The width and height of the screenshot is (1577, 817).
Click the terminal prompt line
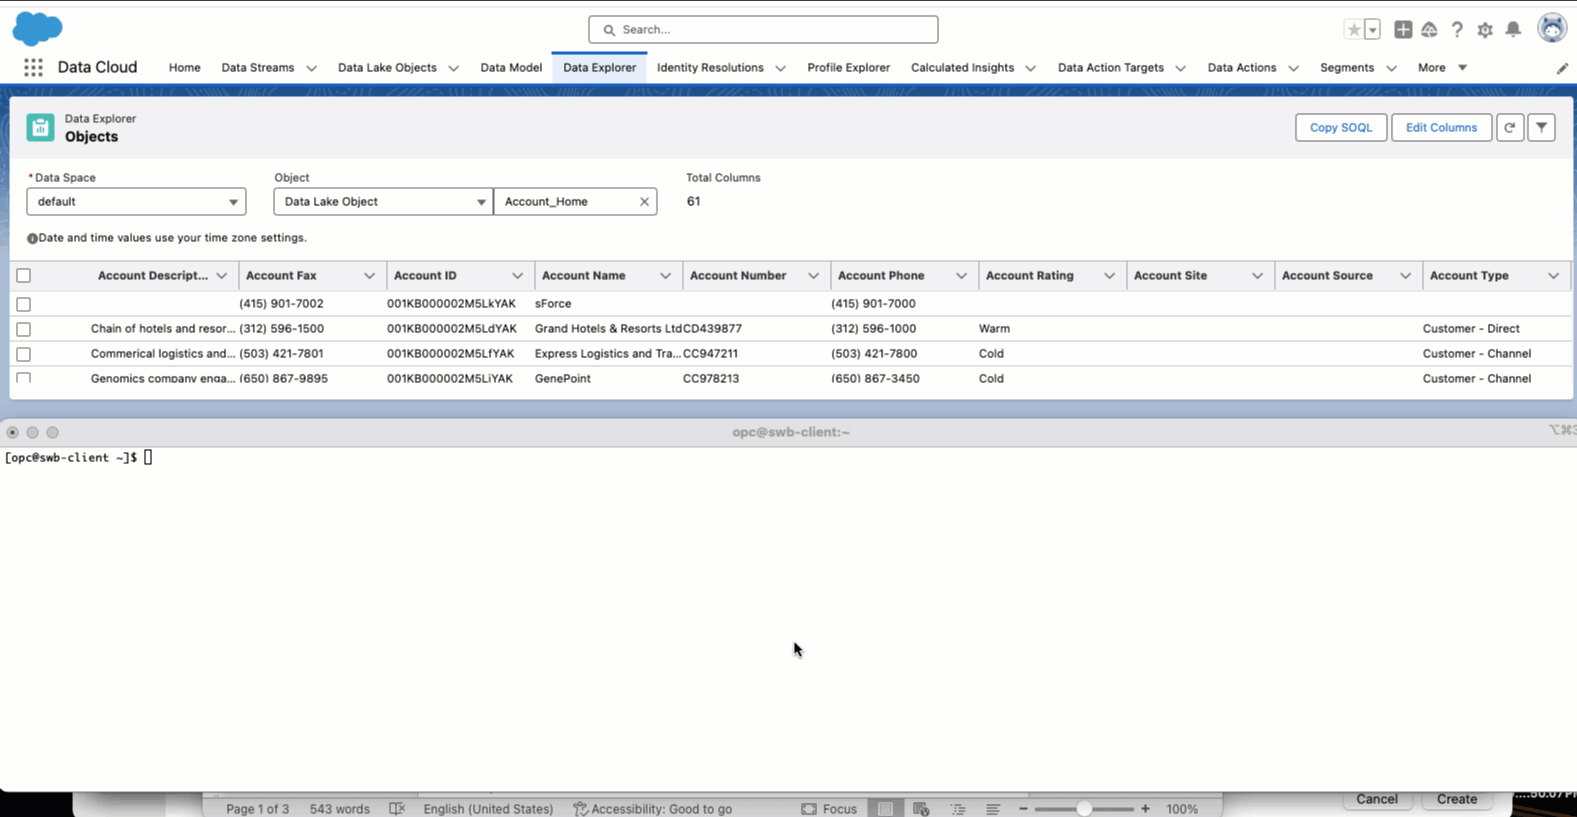(x=78, y=457)
